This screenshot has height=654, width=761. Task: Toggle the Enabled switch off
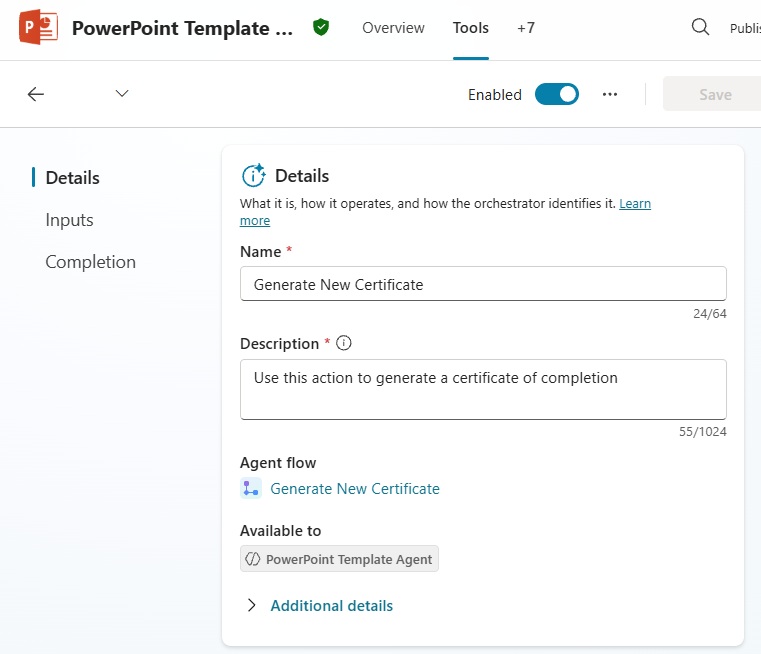click(x=556, y=94)
